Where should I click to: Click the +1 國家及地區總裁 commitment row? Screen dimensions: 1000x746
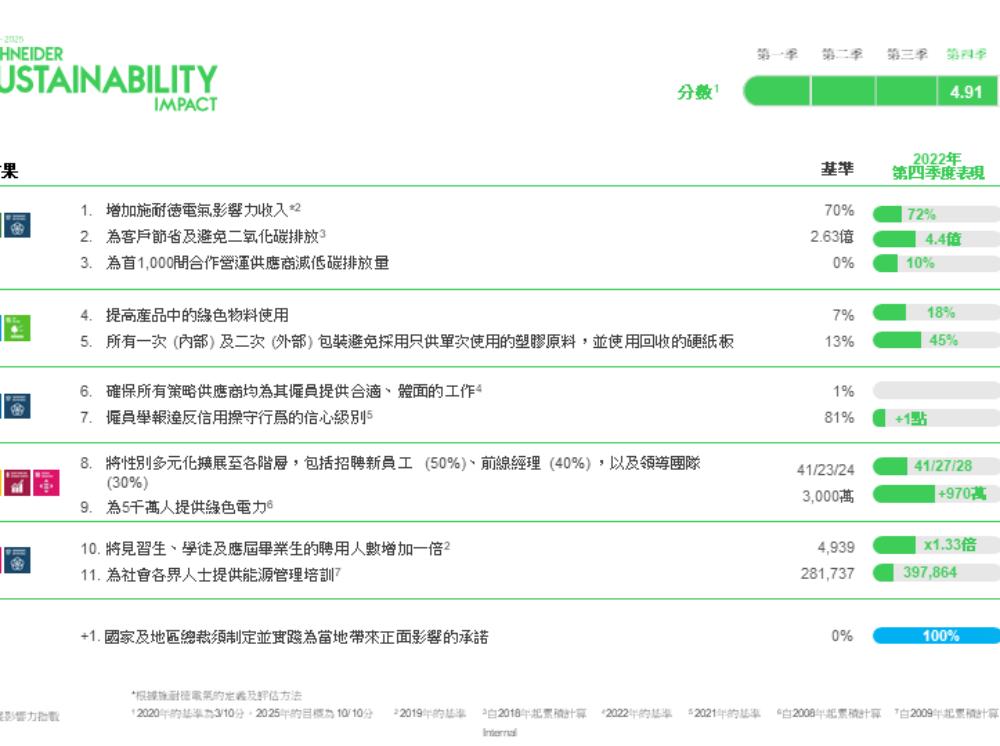(284, 637)
